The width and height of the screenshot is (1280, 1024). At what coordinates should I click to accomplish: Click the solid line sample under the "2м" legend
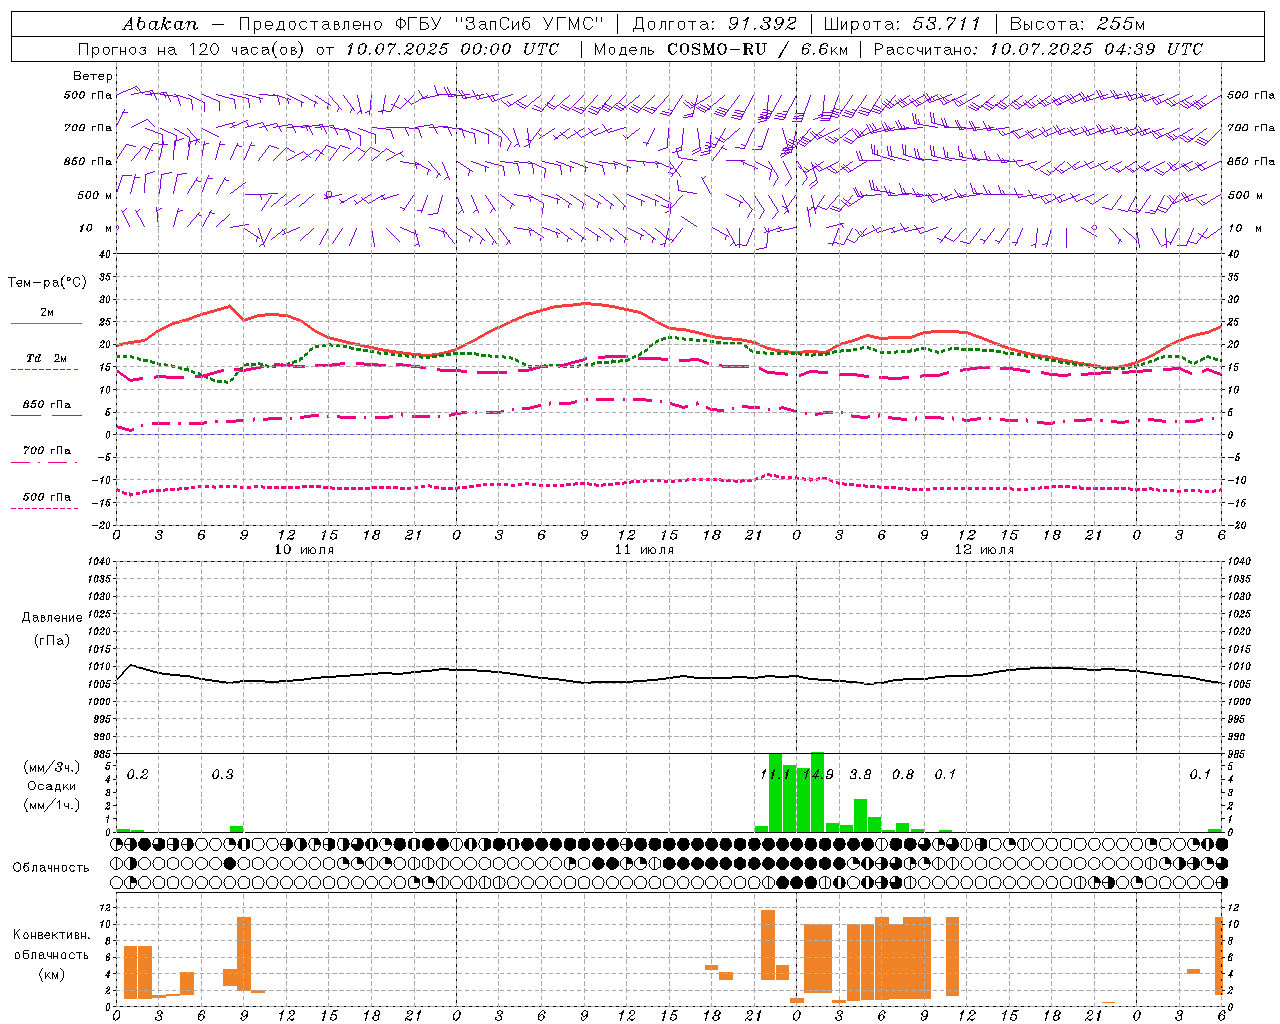coord(46,323)
